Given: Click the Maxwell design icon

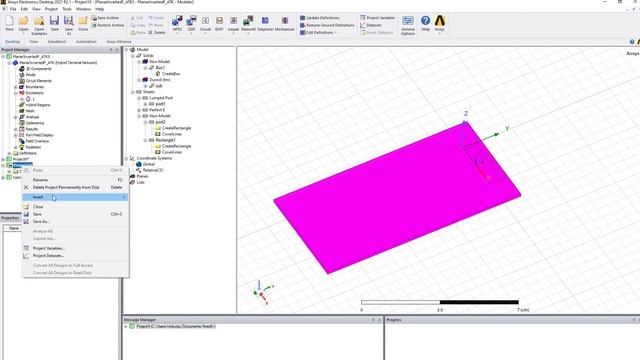Looking at the screenshot, I should pos(248,23).
